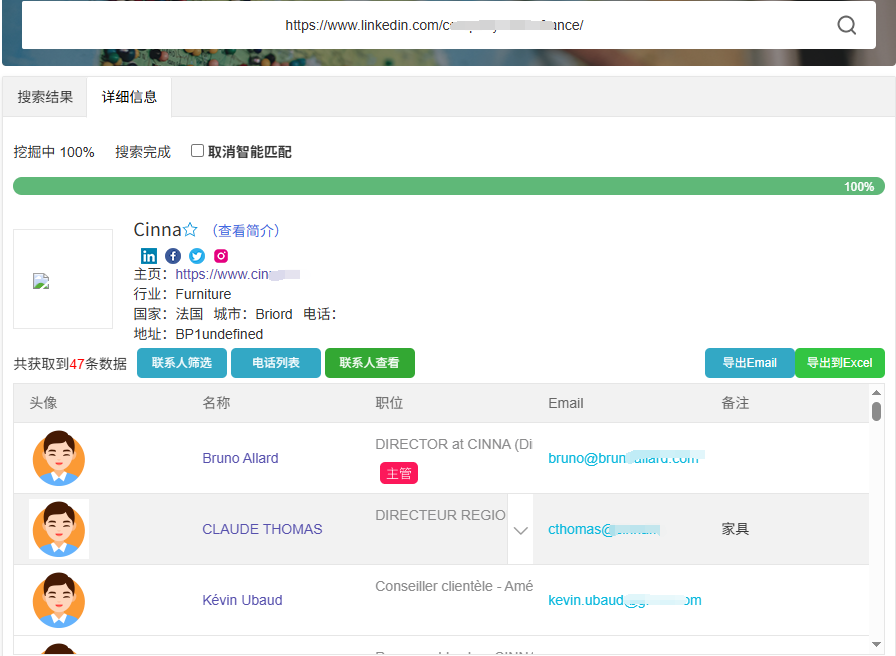Click the broken company logo image
This screenshot has width=896, height=656.
pyautogui.click(x=41, y=281)
